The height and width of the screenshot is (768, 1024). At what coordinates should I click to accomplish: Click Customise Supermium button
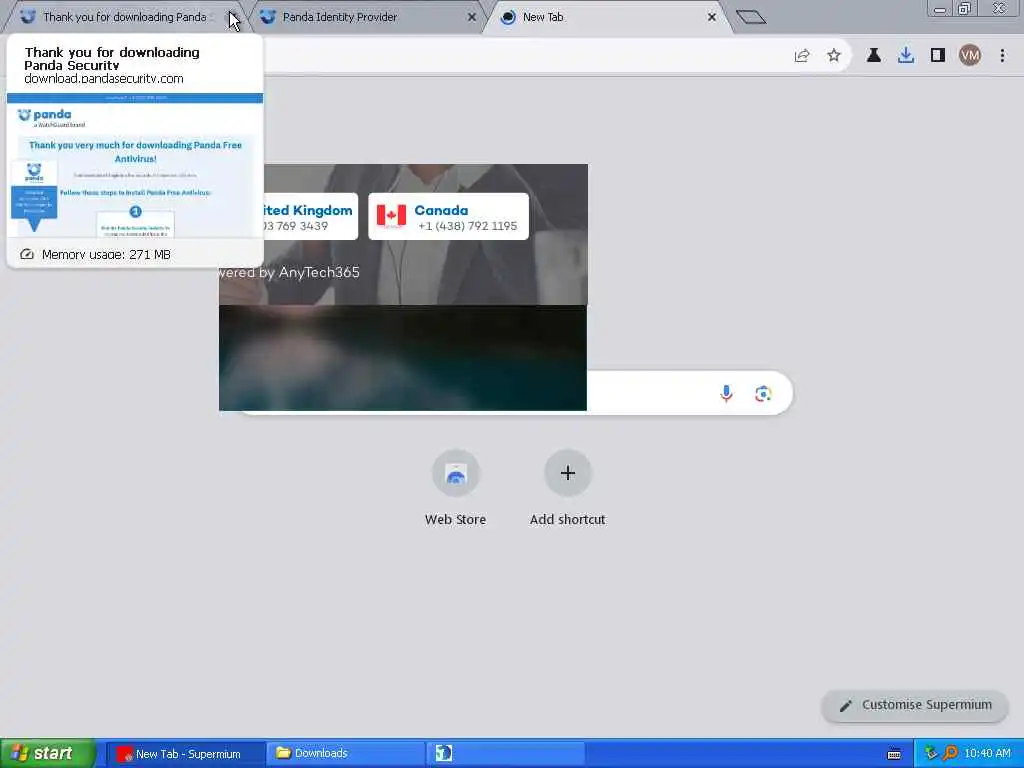(915, 705)
